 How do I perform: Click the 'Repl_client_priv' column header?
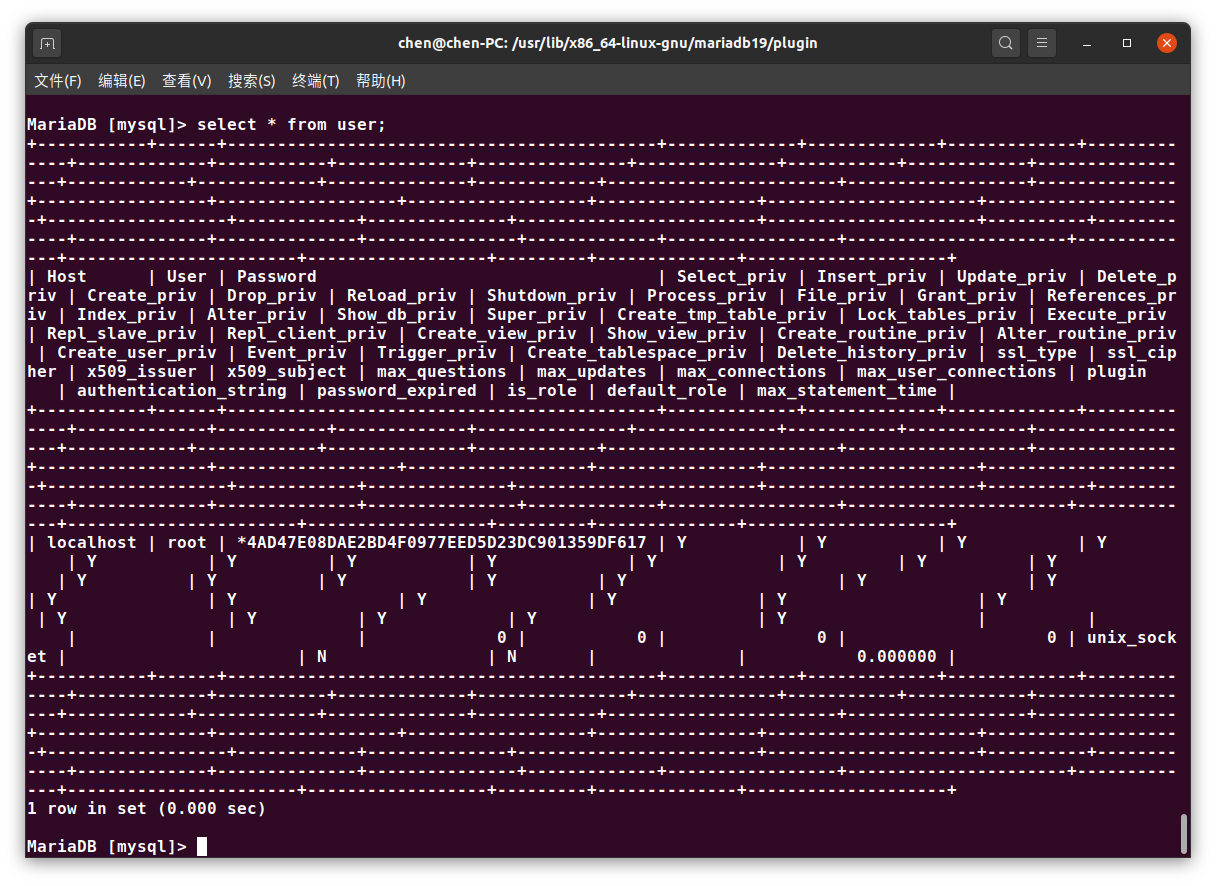point(307,334)
